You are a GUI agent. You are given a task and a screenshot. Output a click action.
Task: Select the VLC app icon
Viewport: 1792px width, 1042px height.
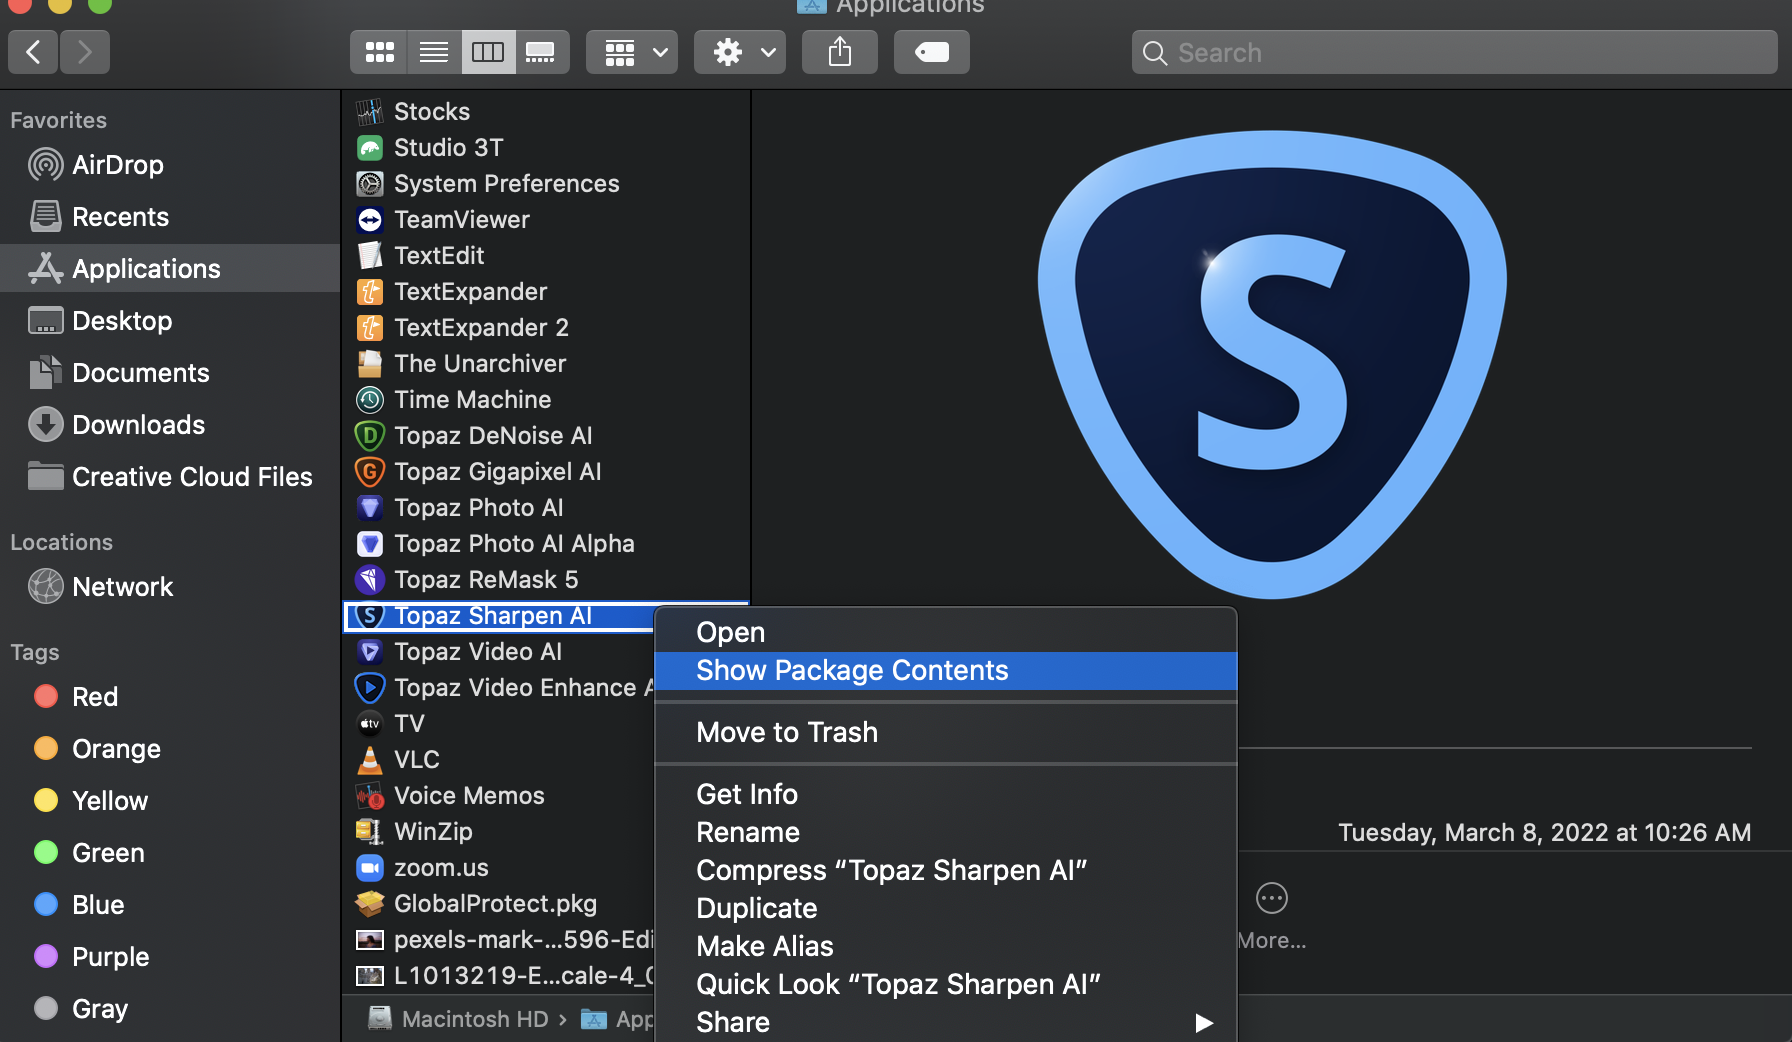click(370, 760)
